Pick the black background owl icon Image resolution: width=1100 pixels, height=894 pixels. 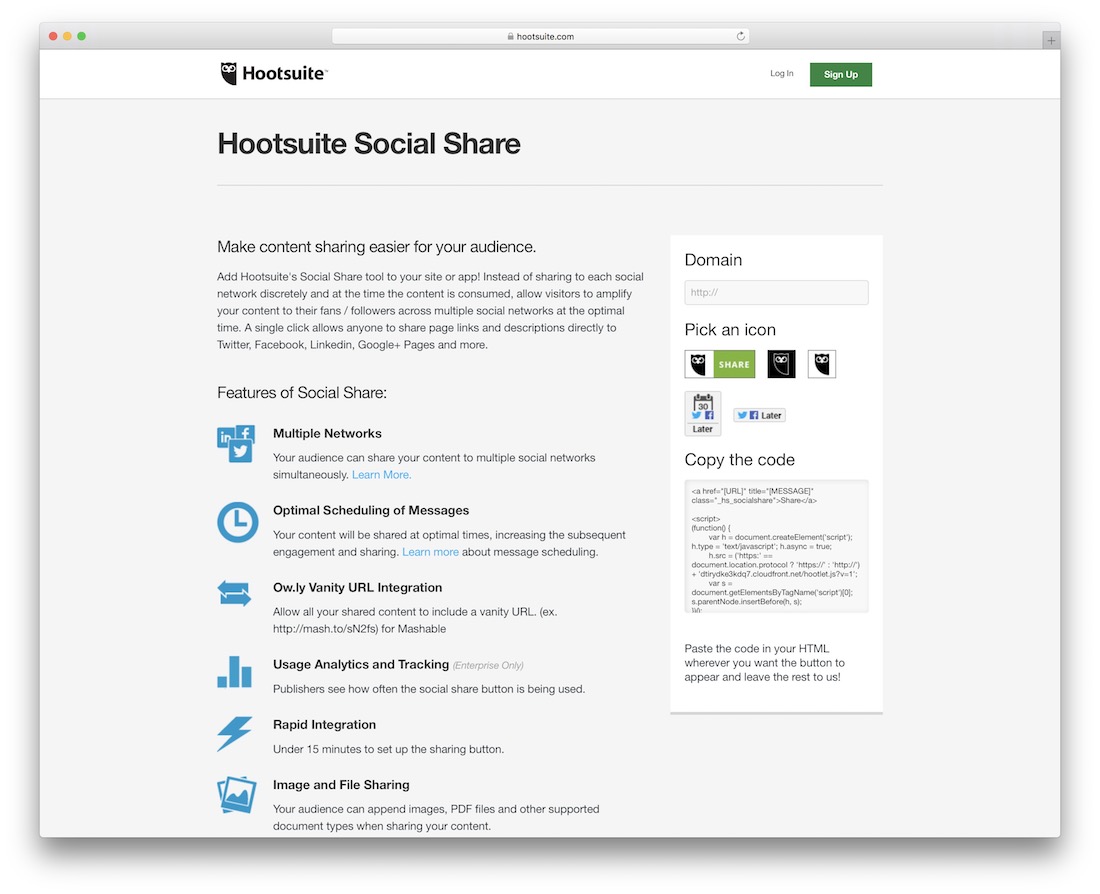782,364
